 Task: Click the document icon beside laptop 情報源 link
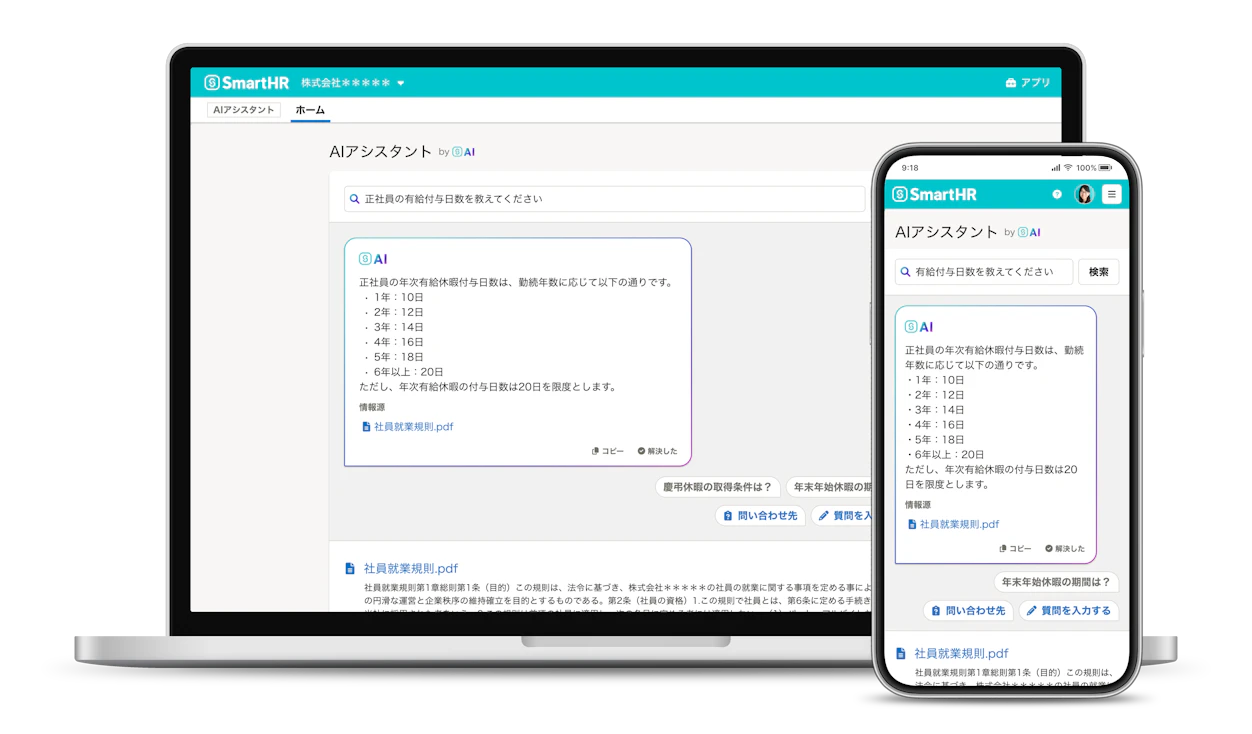(x=366, y=426)
